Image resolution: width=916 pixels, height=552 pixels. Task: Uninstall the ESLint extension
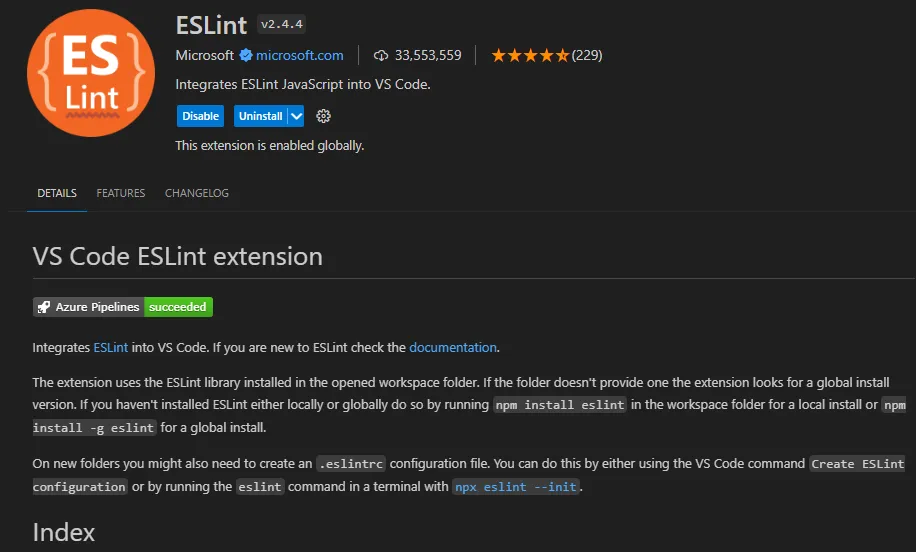[260, 116]
